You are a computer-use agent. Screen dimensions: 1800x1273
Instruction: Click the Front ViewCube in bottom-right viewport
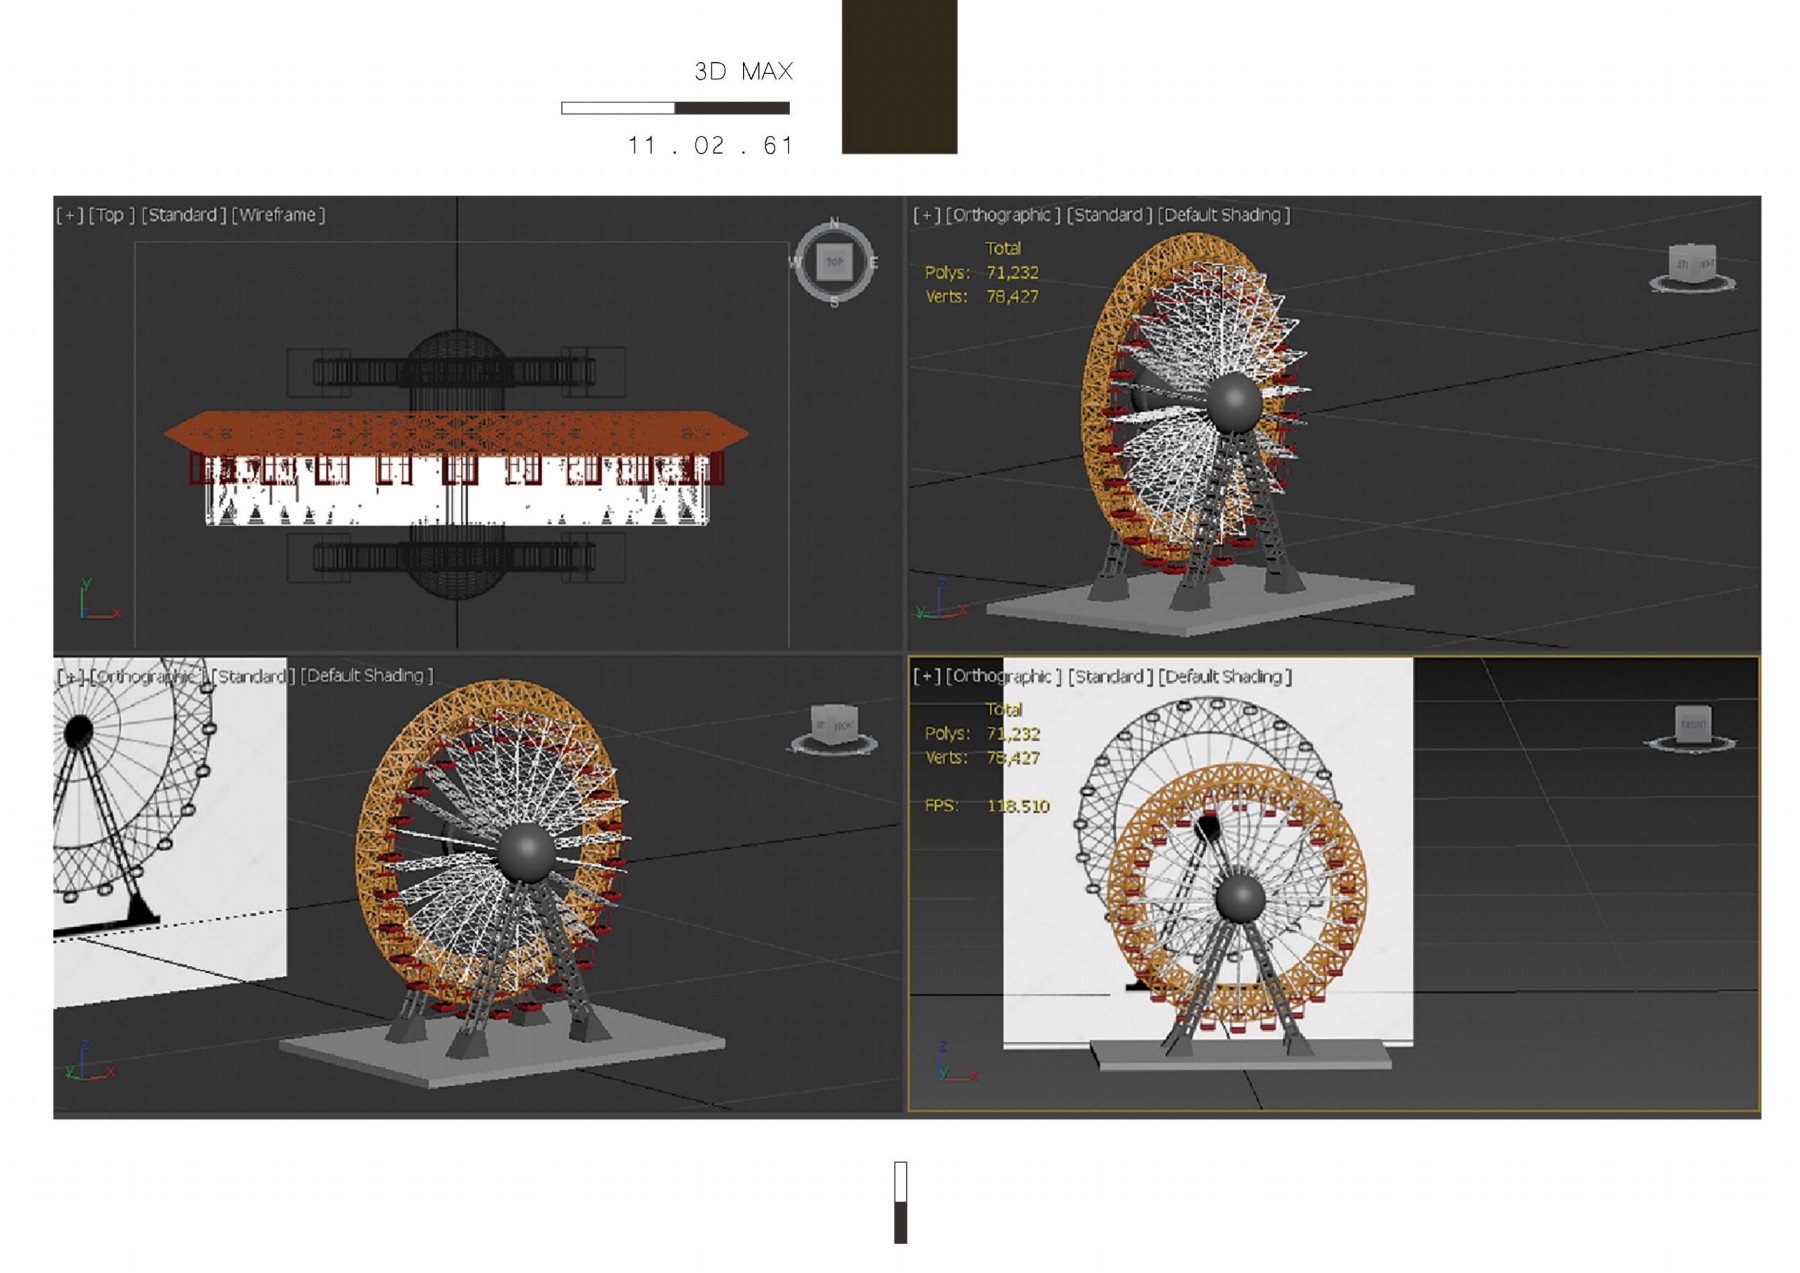pyautogui.click(x=1692, y=725)
